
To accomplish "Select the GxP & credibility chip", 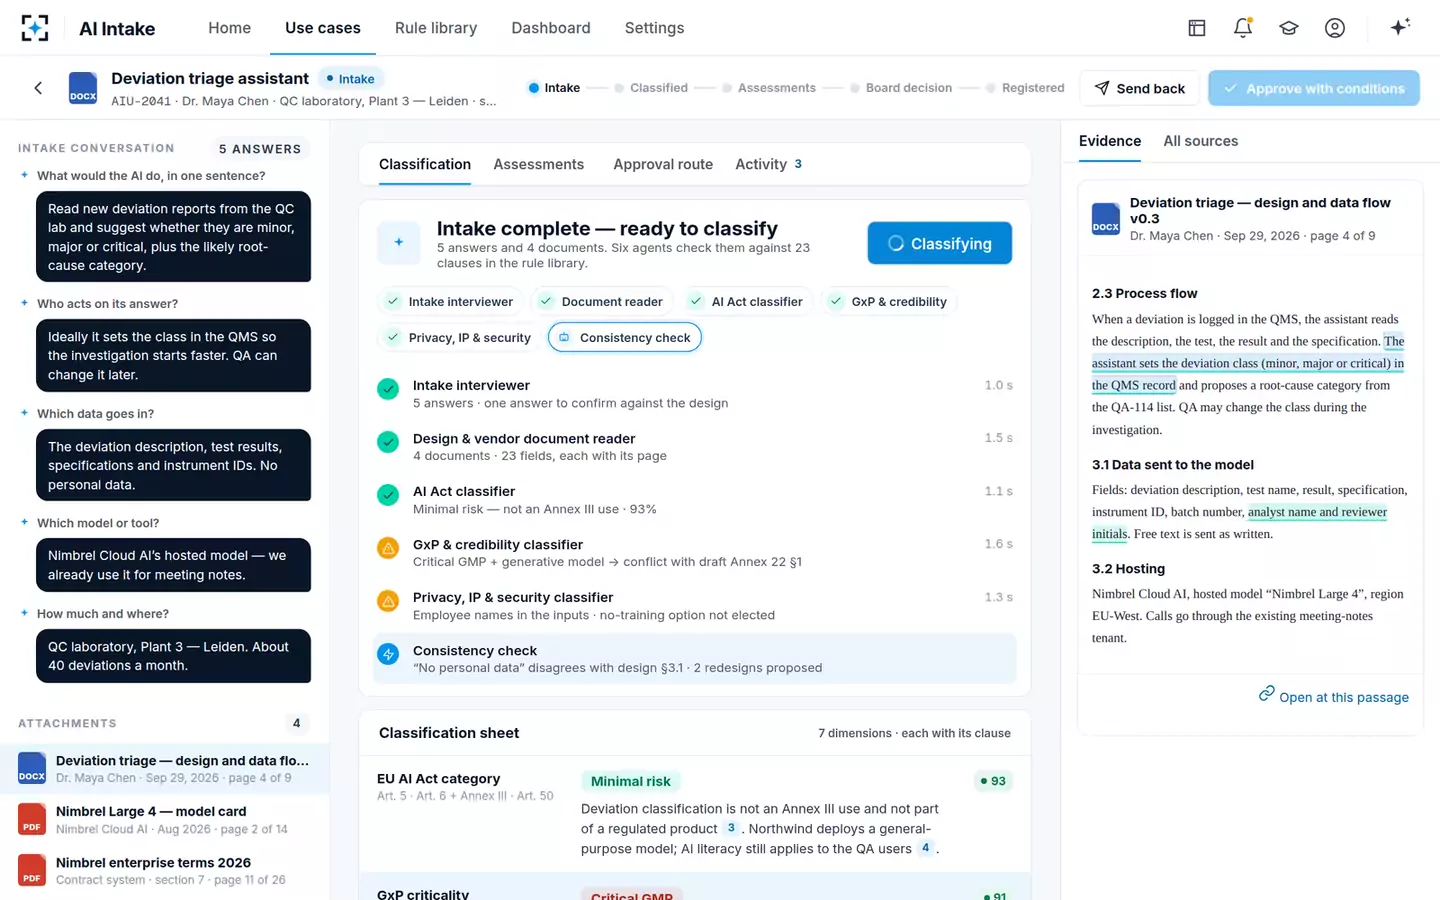I will tap(889, 301).
